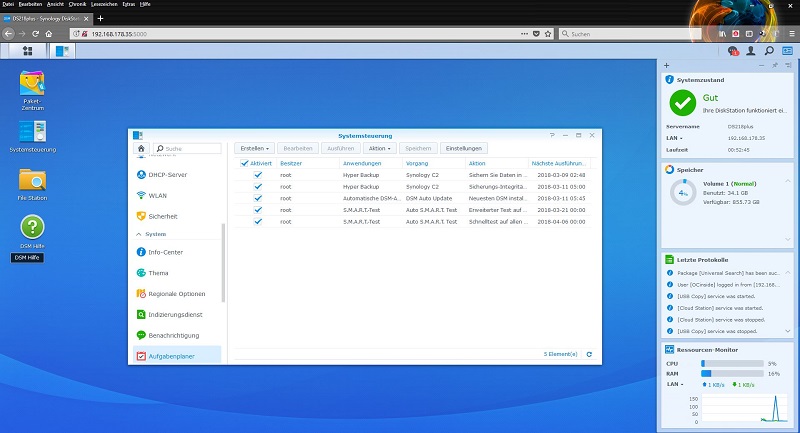Show the previous volume in the Speicher widget
Screen dimensions: 800x433
click(788, 181)
